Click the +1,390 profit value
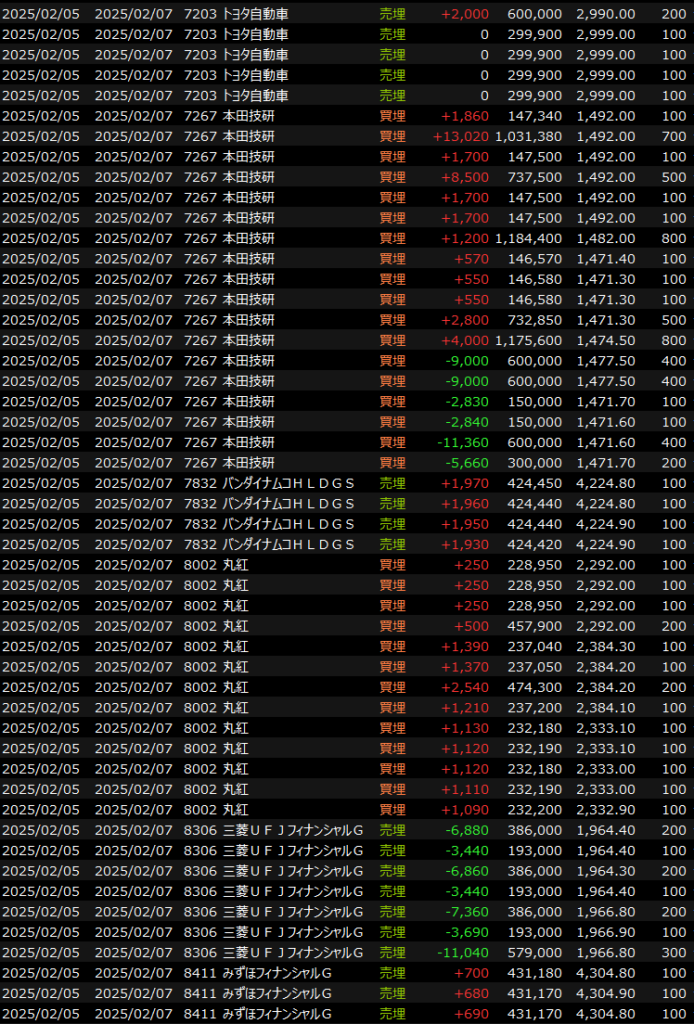Image resolution: width=694 pixels, height=1024 pixels. point(465,646)
